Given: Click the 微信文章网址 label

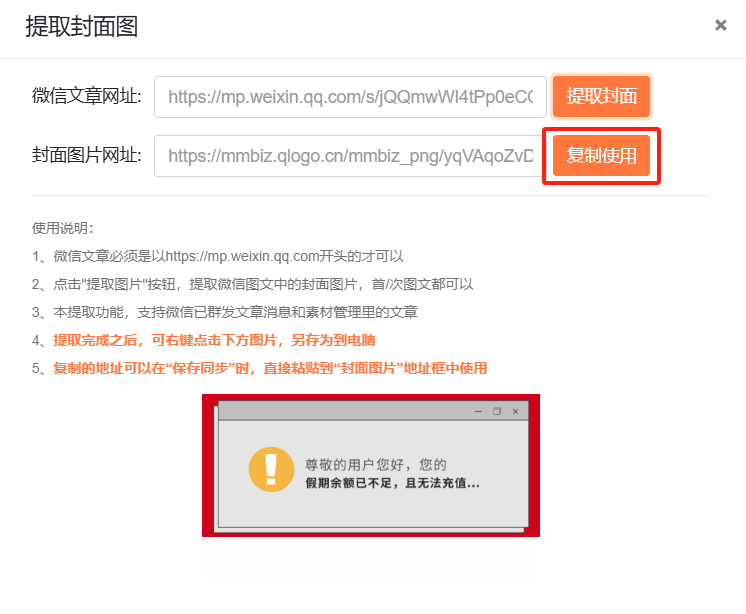Looking at the screenshot, I should (87, 96).
